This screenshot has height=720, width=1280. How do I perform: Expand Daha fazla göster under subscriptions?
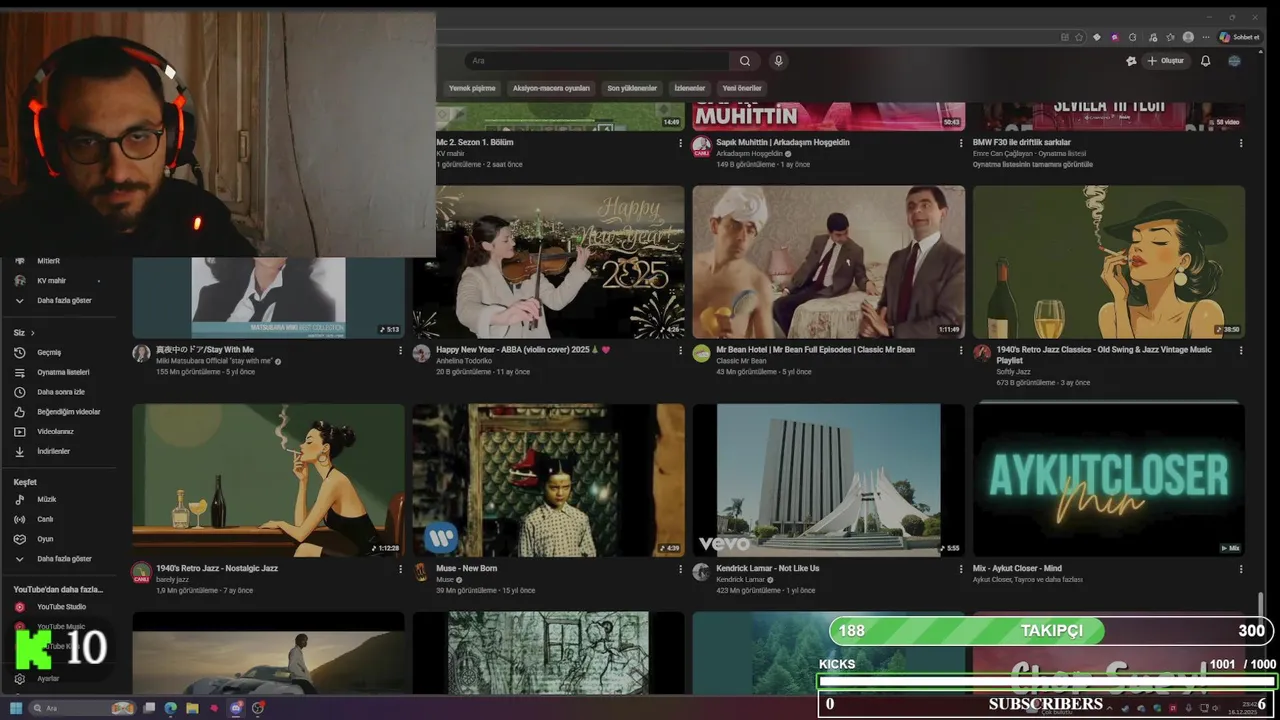(66, 300)
